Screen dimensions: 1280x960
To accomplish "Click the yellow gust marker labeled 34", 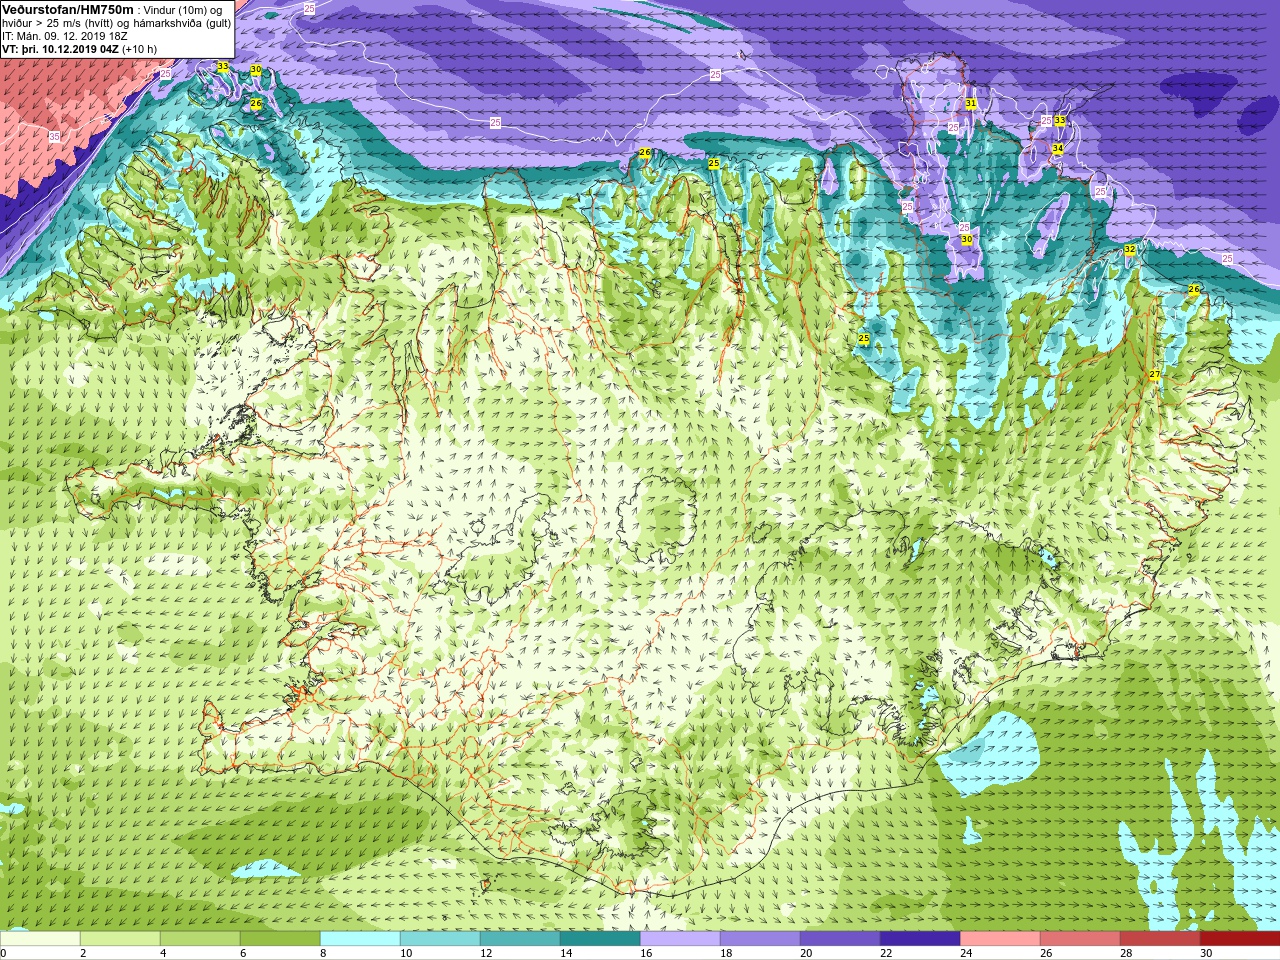I will click(x=1057, y=148).
